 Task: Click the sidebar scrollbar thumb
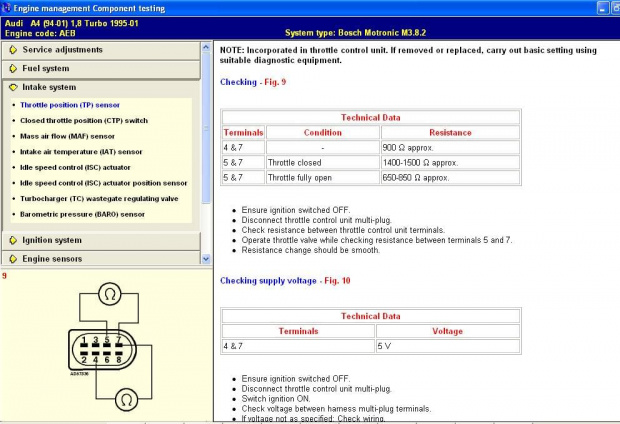pyautogui.click(x=206, y=128)
